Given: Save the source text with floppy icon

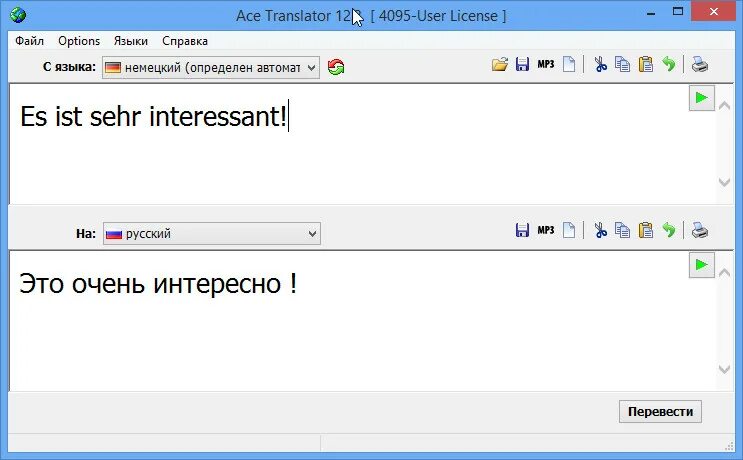Looking at the screenshot, I should (x=522, y=64).
